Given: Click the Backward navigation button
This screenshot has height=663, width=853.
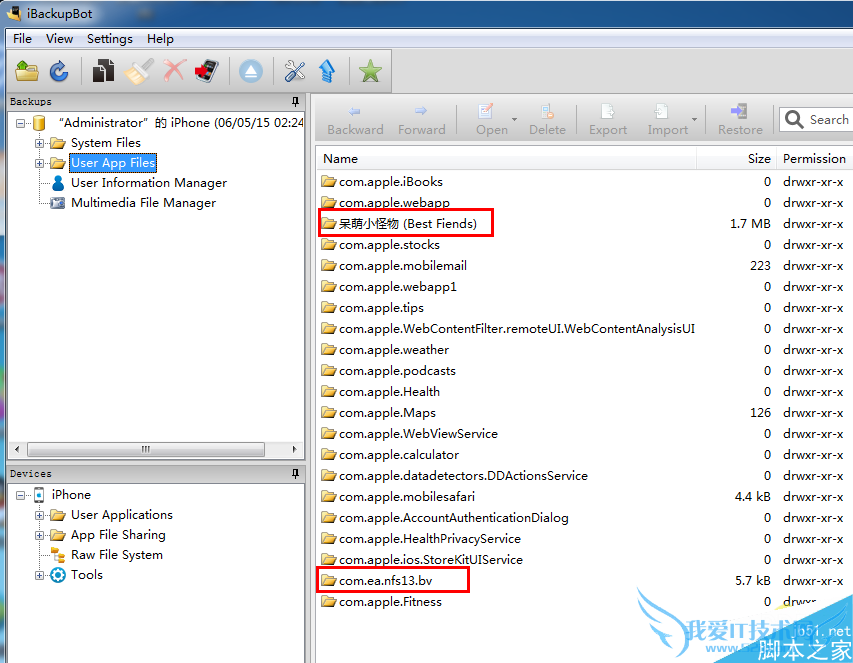Looking at the screenshot, I should [355, 121].
